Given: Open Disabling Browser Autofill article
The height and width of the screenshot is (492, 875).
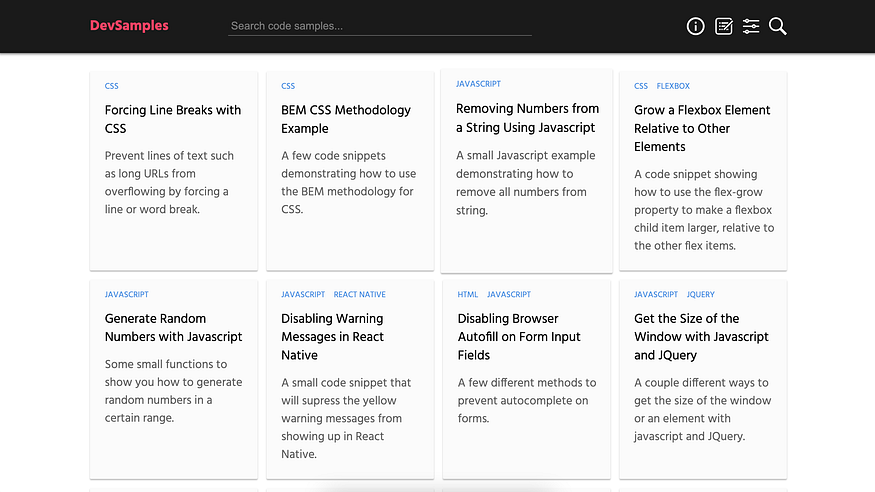Looking at the screenshot, I should 519,337.
